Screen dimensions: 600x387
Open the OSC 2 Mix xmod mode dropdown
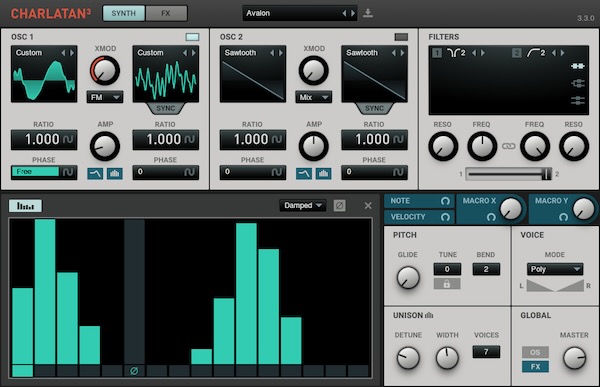click(x=313, y=97)
